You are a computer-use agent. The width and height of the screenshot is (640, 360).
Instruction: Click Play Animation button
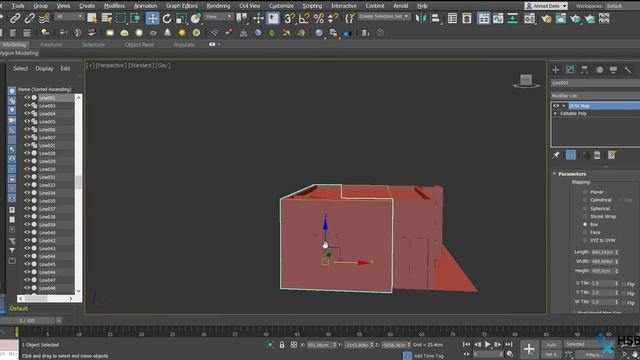tap(487, 345)
